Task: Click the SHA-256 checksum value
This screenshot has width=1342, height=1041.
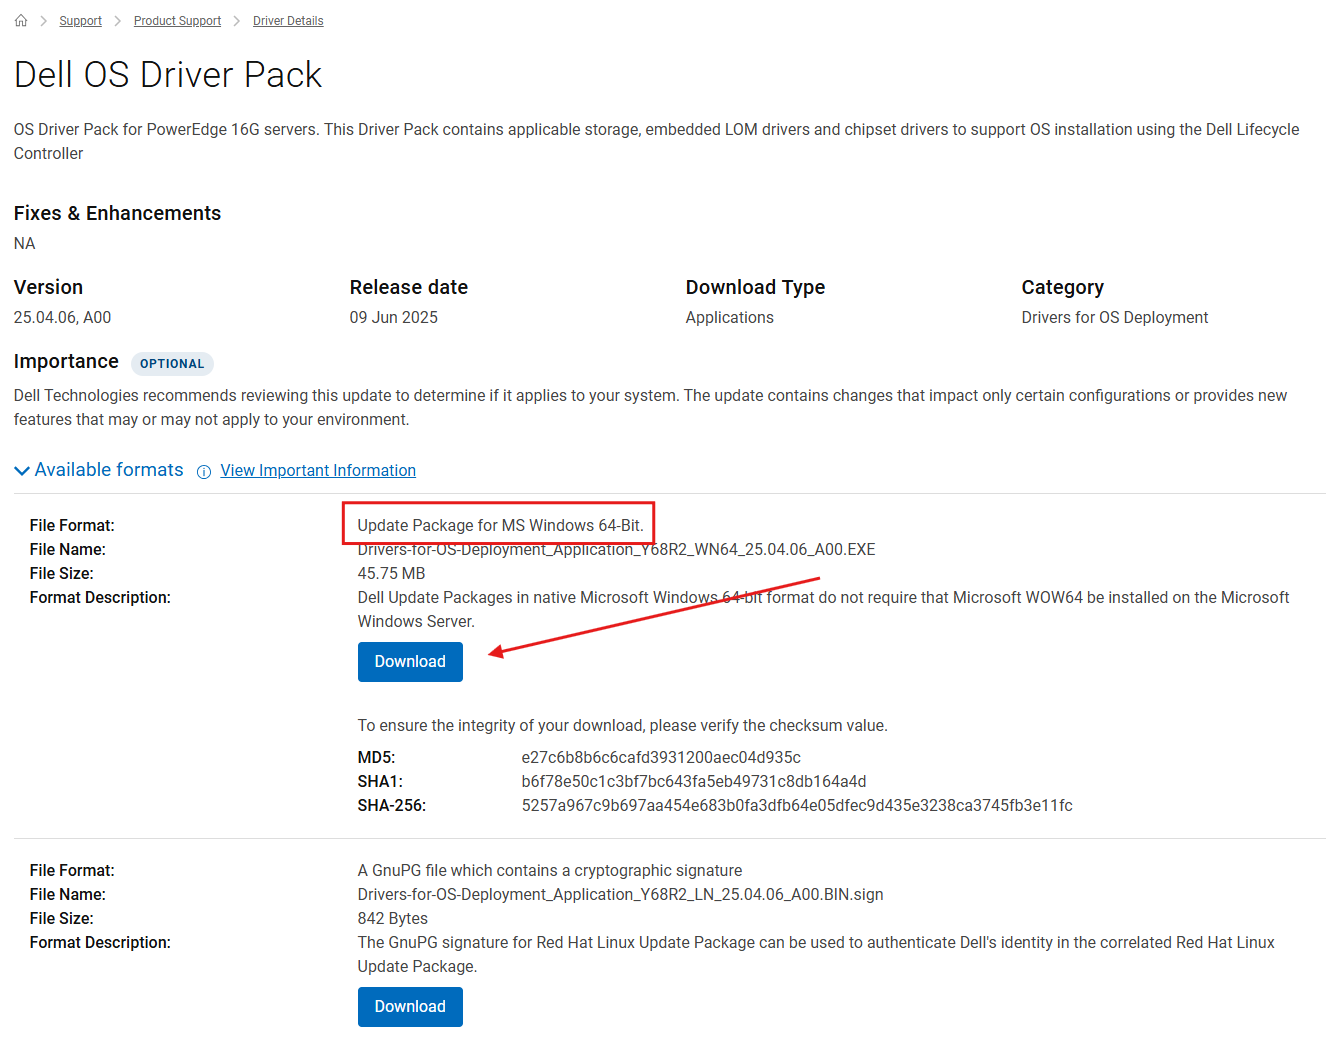Action: [x=796, y=806]
